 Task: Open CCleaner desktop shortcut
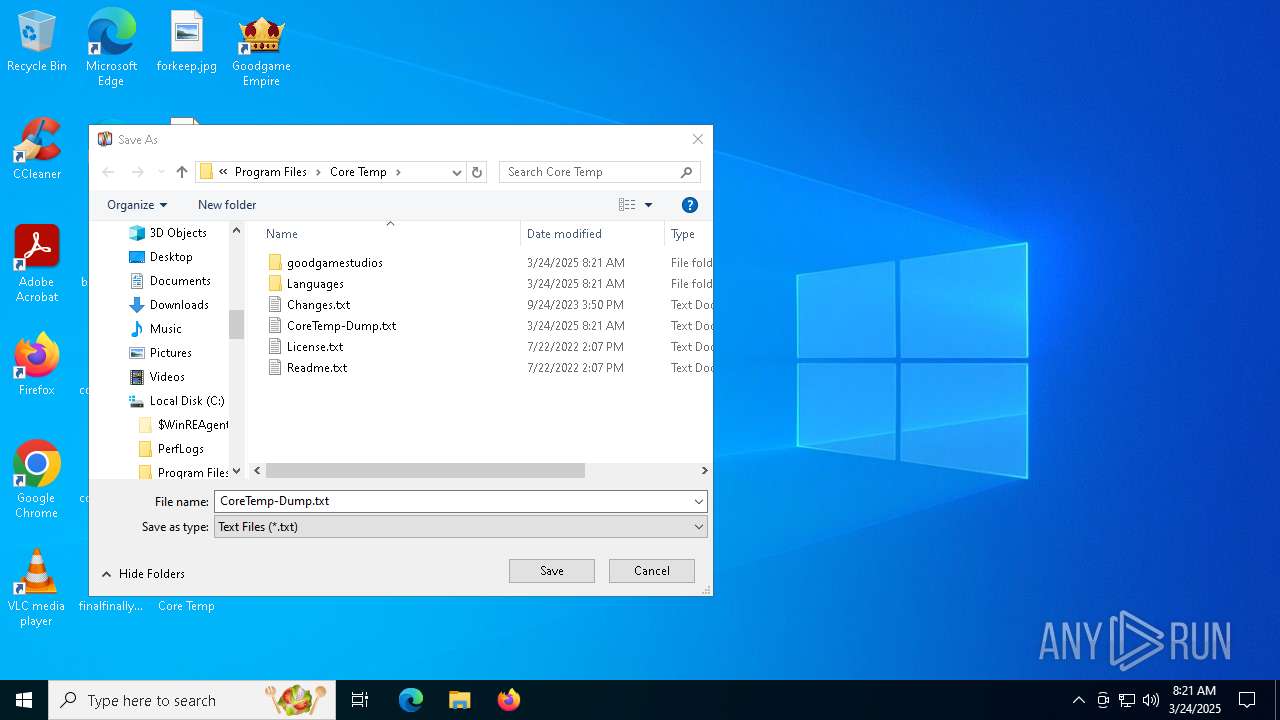click(37, 149)
